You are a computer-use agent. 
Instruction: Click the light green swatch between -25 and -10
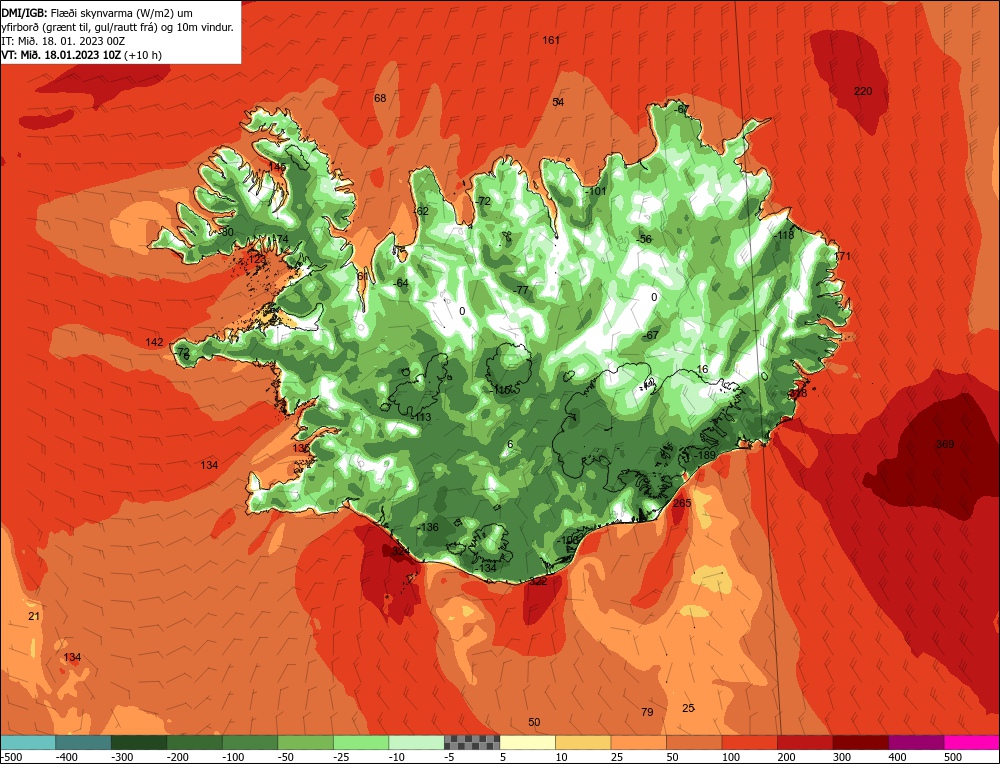tap(361, 742)
